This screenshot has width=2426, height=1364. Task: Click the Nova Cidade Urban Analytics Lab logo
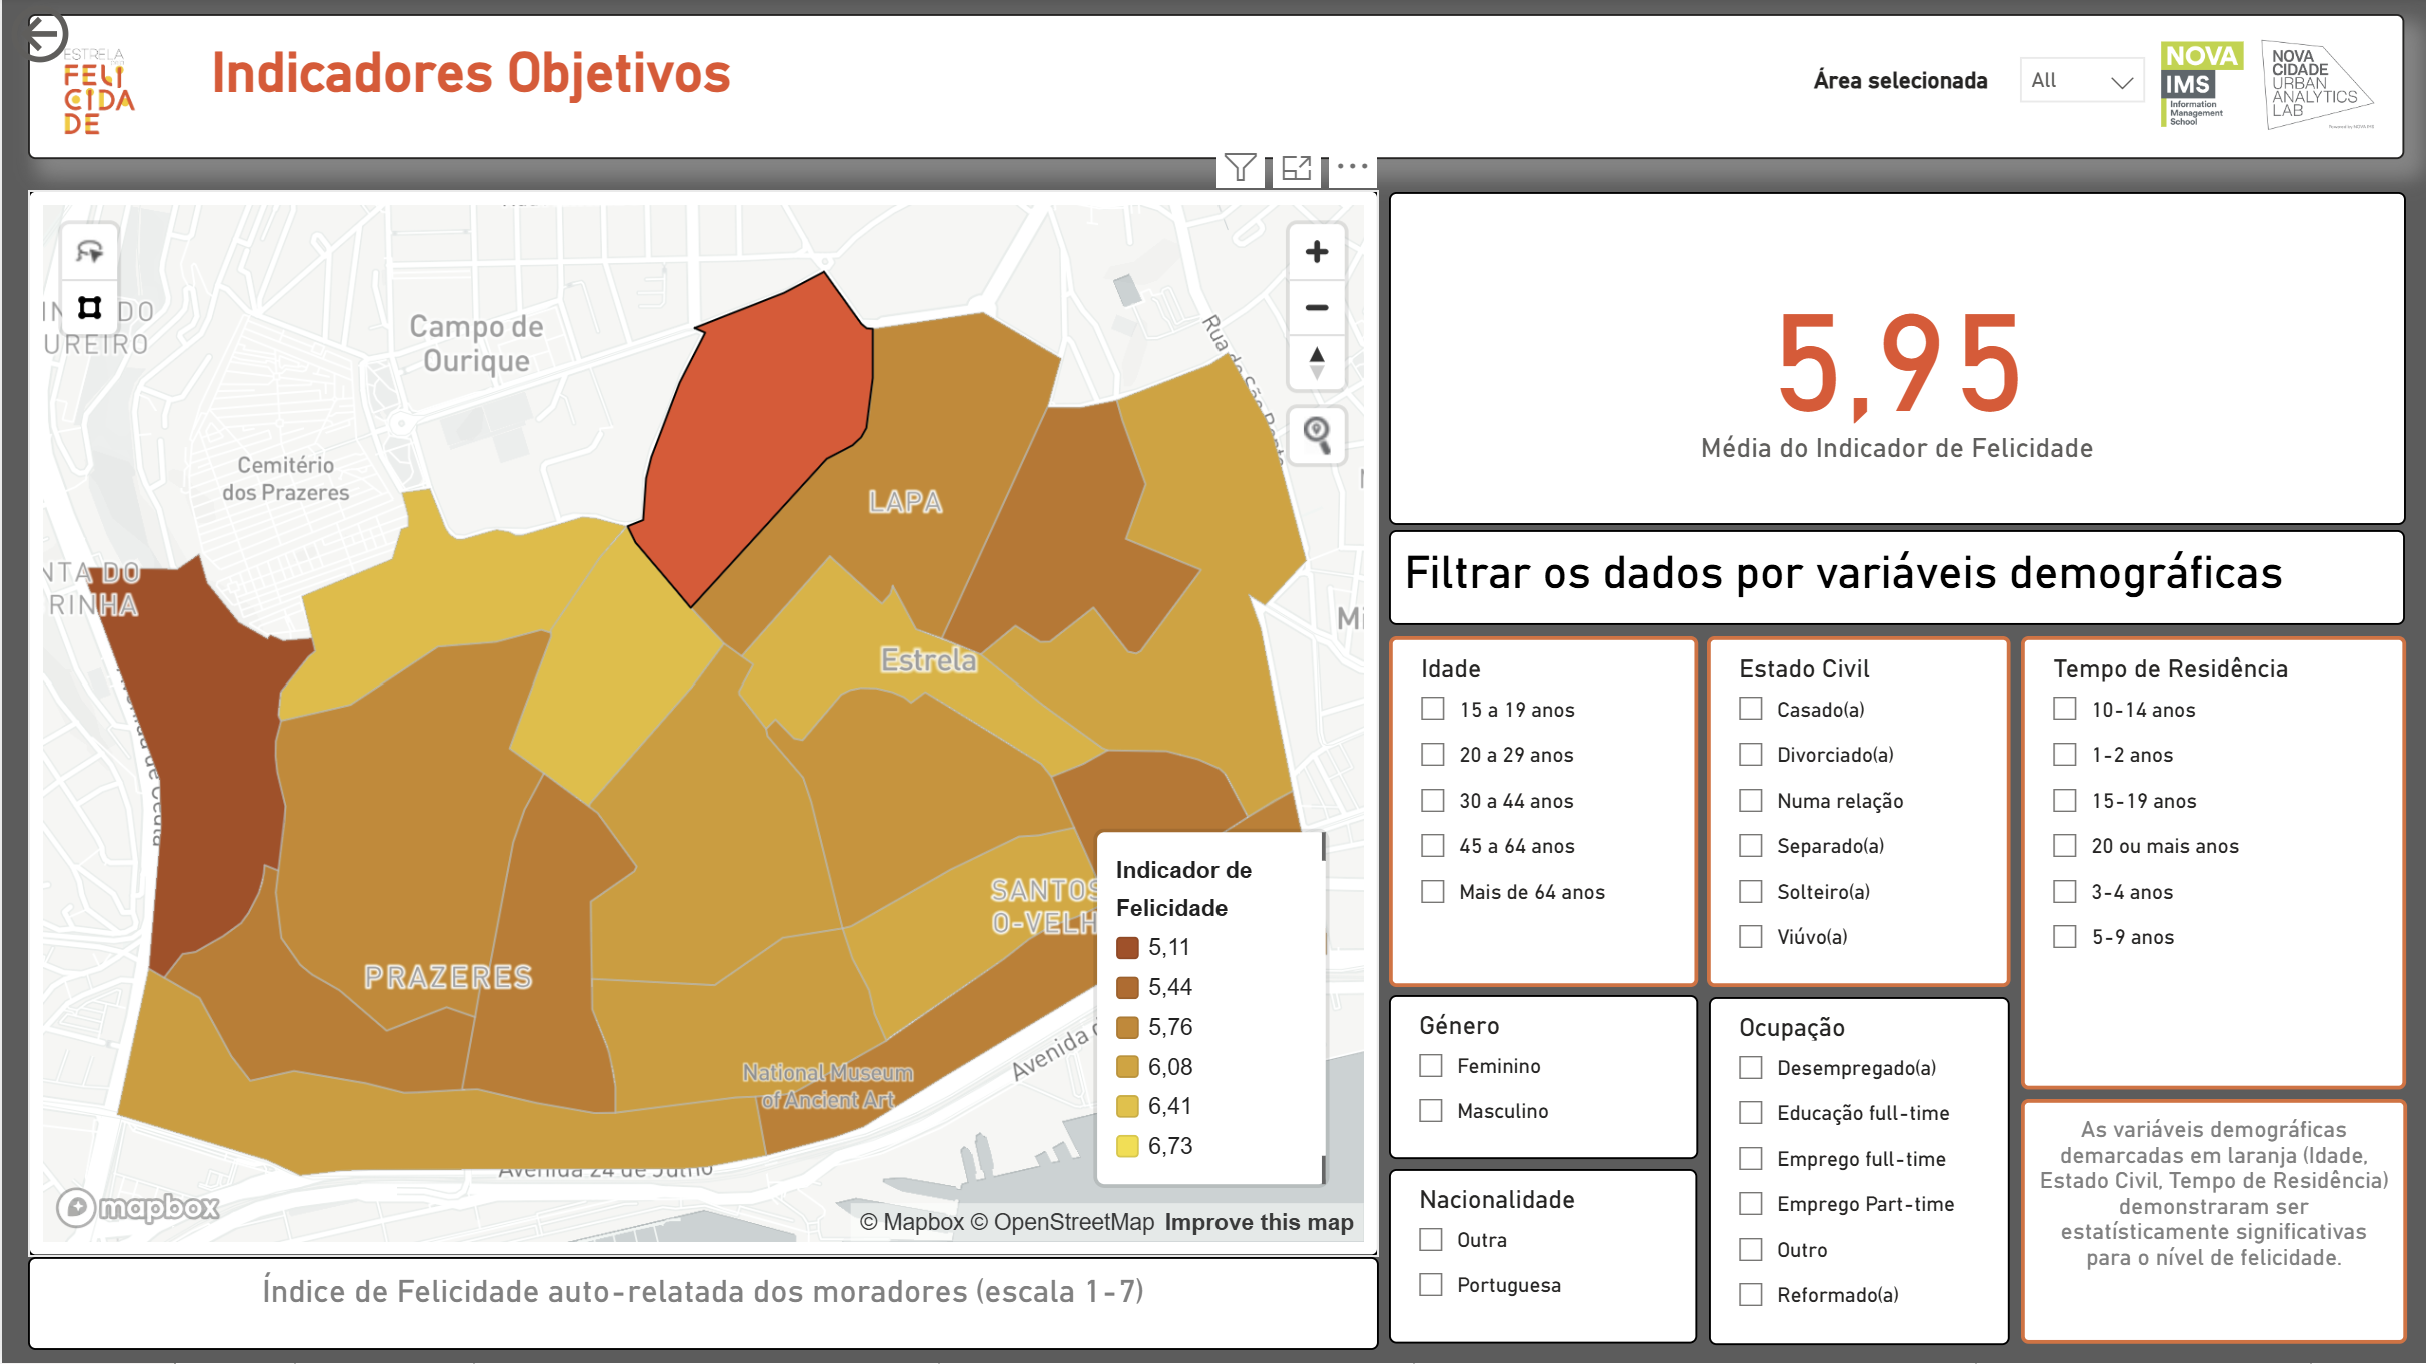(2319, 87)
